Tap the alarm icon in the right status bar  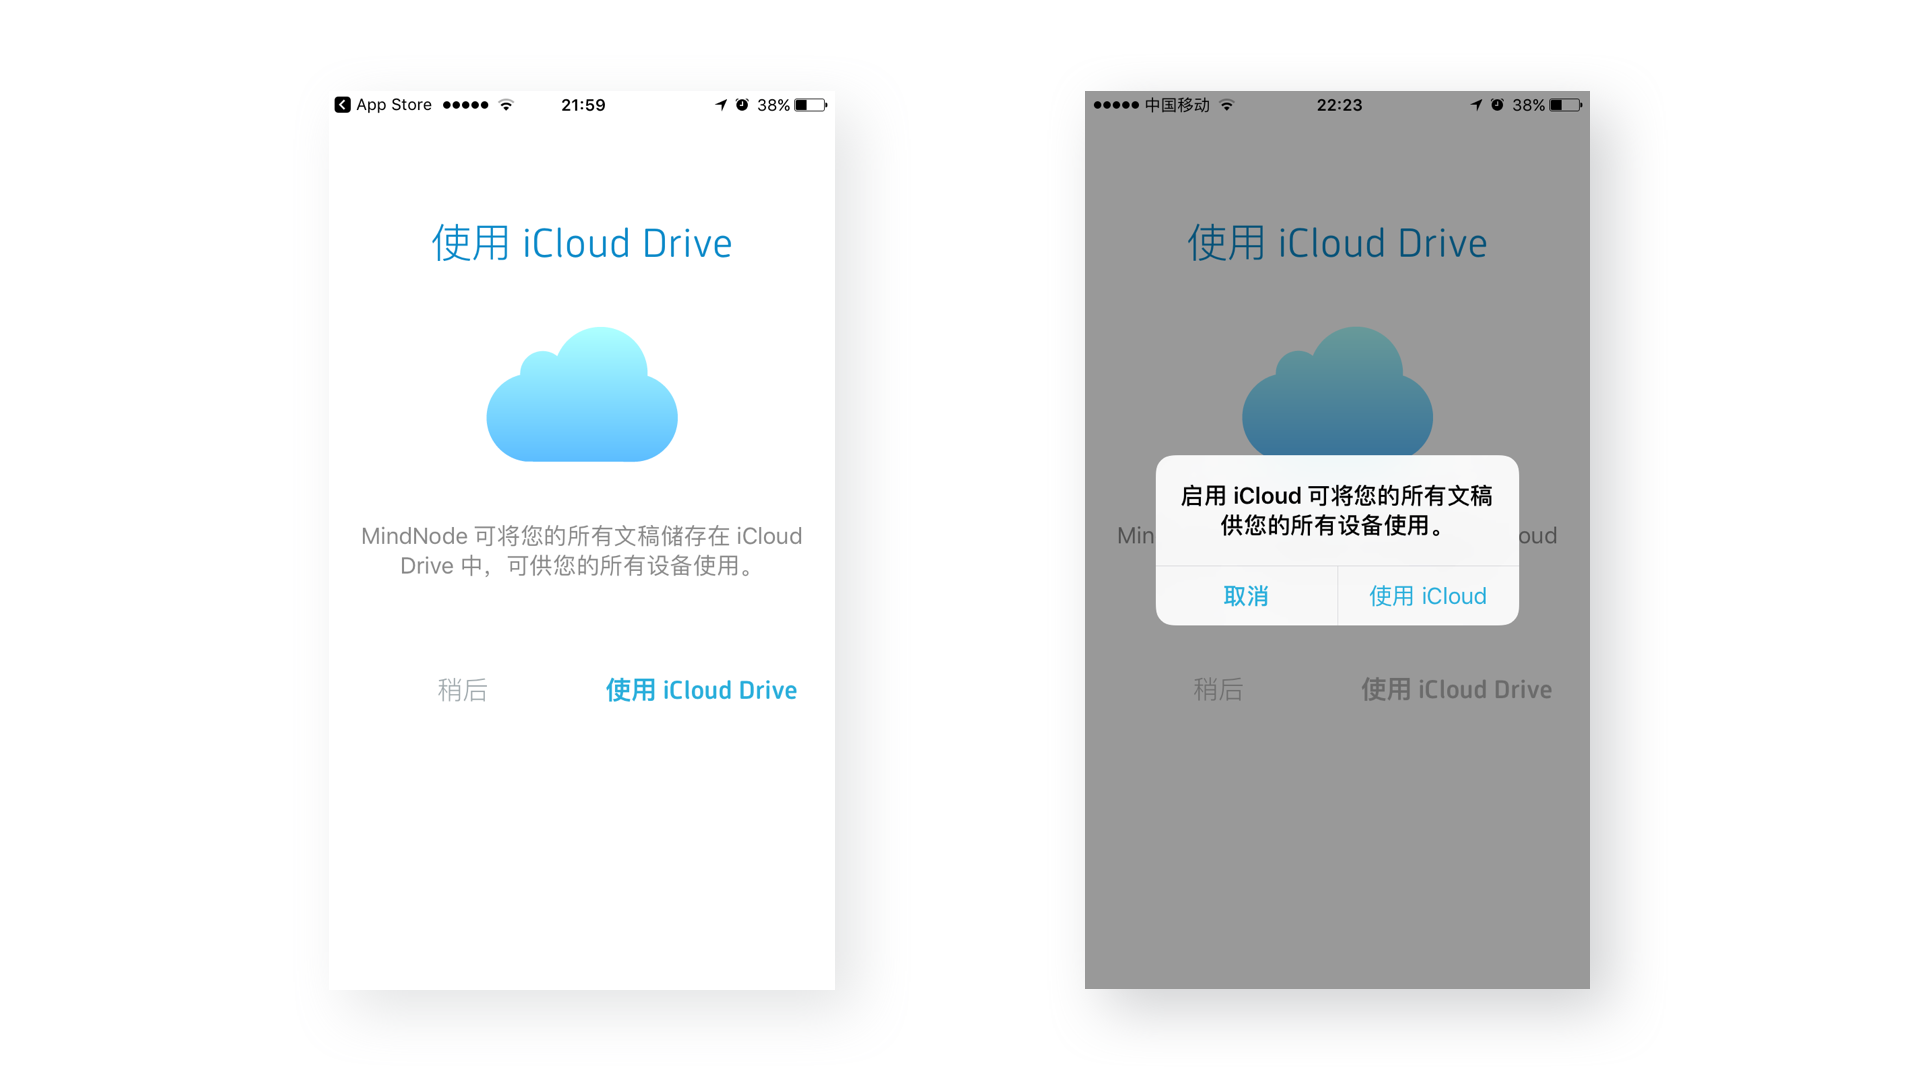click(x=1497, y=105)
